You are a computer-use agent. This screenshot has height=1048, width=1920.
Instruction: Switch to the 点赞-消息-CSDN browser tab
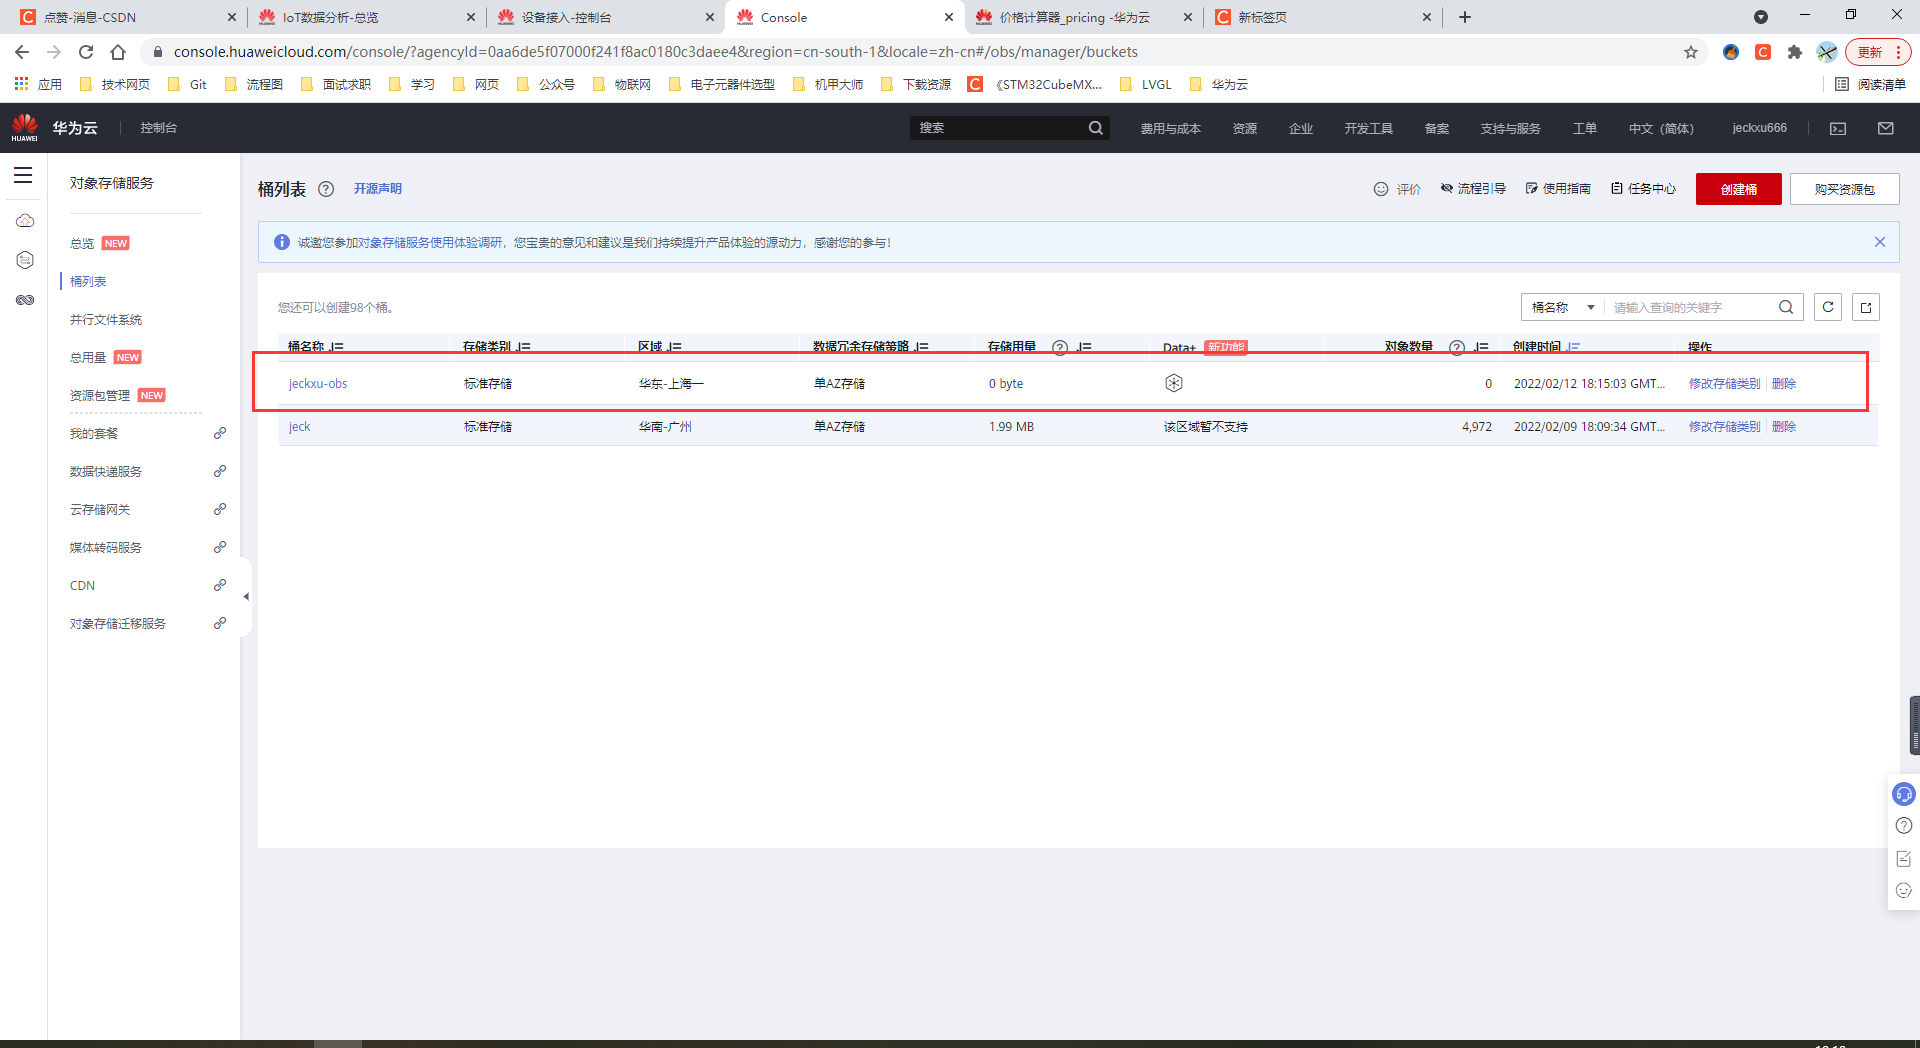[x=127, y=17]
